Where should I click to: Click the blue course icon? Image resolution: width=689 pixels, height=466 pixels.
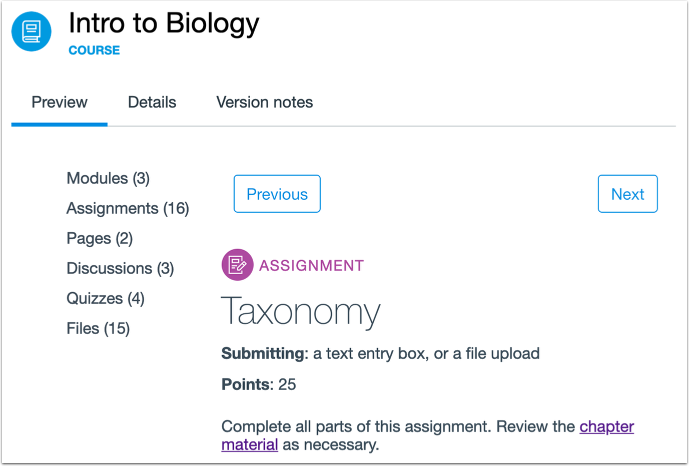[31, 31]
